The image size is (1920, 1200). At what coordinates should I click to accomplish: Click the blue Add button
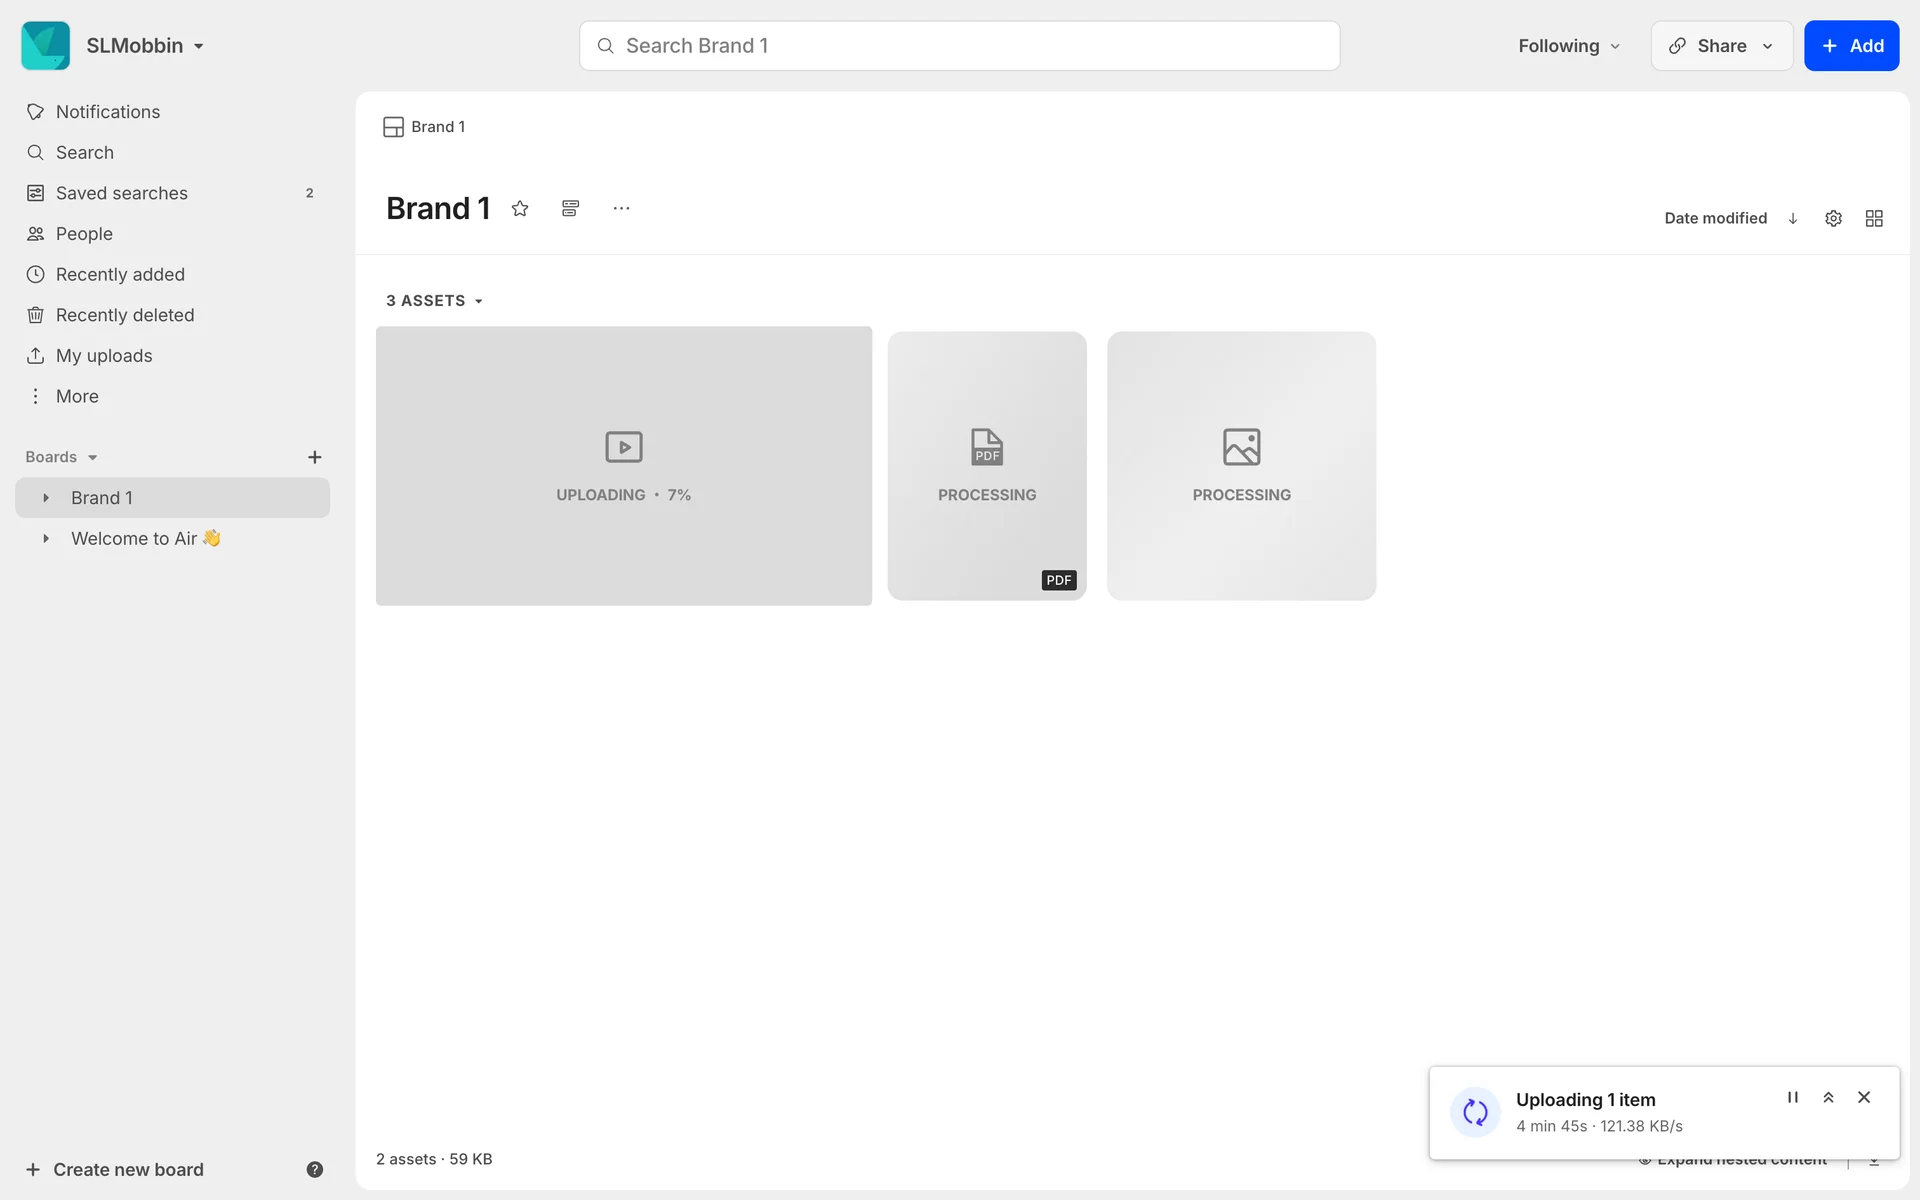coord(1851,46)
